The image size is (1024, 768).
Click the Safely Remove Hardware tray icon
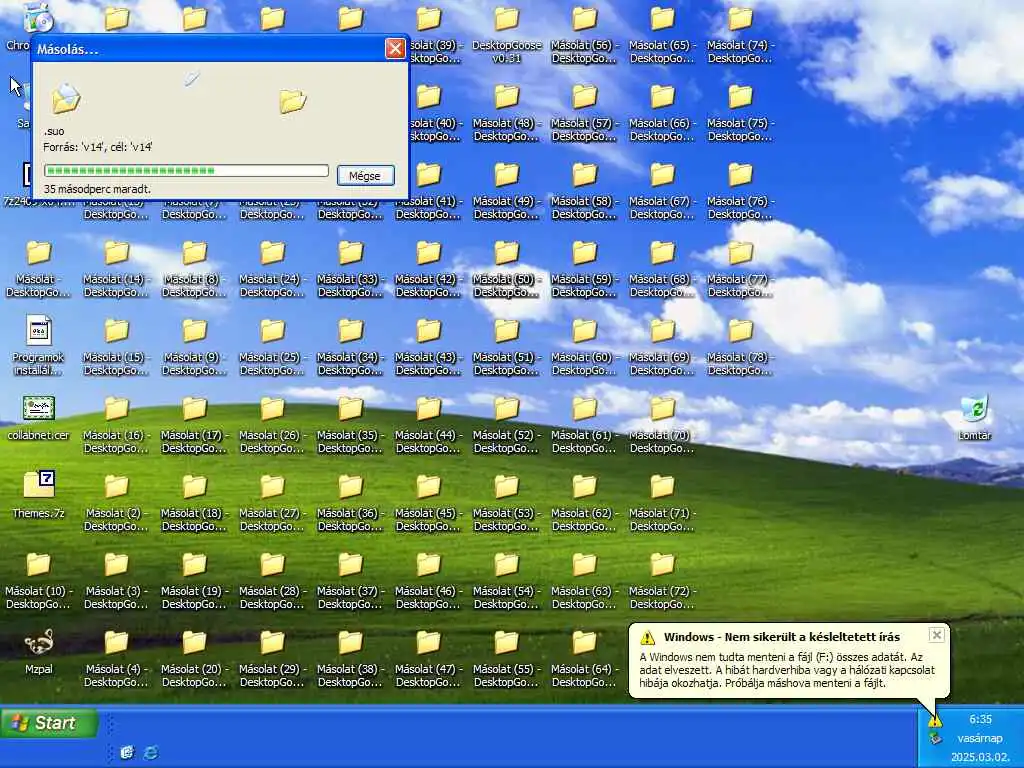tap(935, 739)
